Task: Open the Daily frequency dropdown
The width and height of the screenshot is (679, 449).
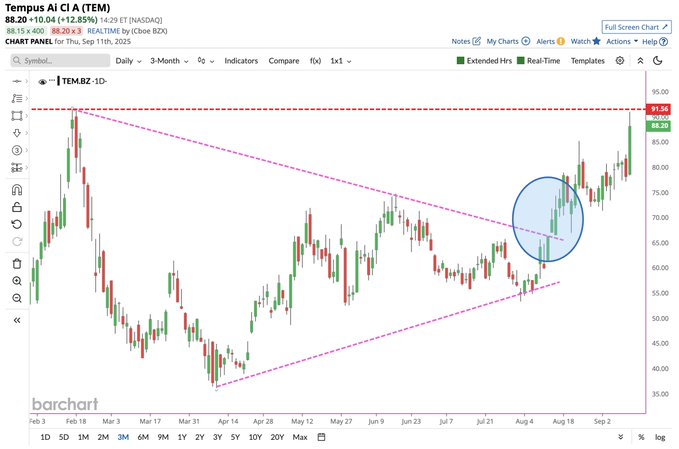Action: click(128, 61)
